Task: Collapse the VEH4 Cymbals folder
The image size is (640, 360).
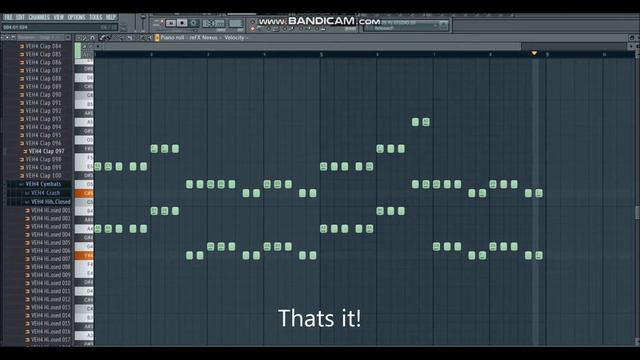Action: (x=21, y=184)
